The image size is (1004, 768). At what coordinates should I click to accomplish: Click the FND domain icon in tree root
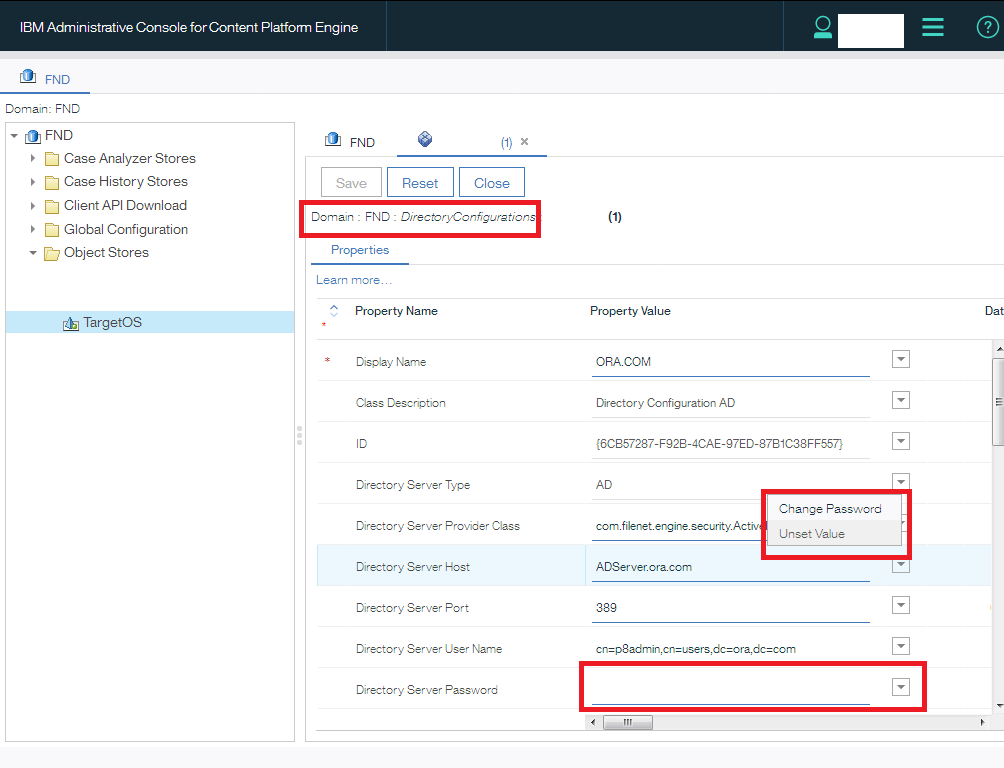click(33, 136)
